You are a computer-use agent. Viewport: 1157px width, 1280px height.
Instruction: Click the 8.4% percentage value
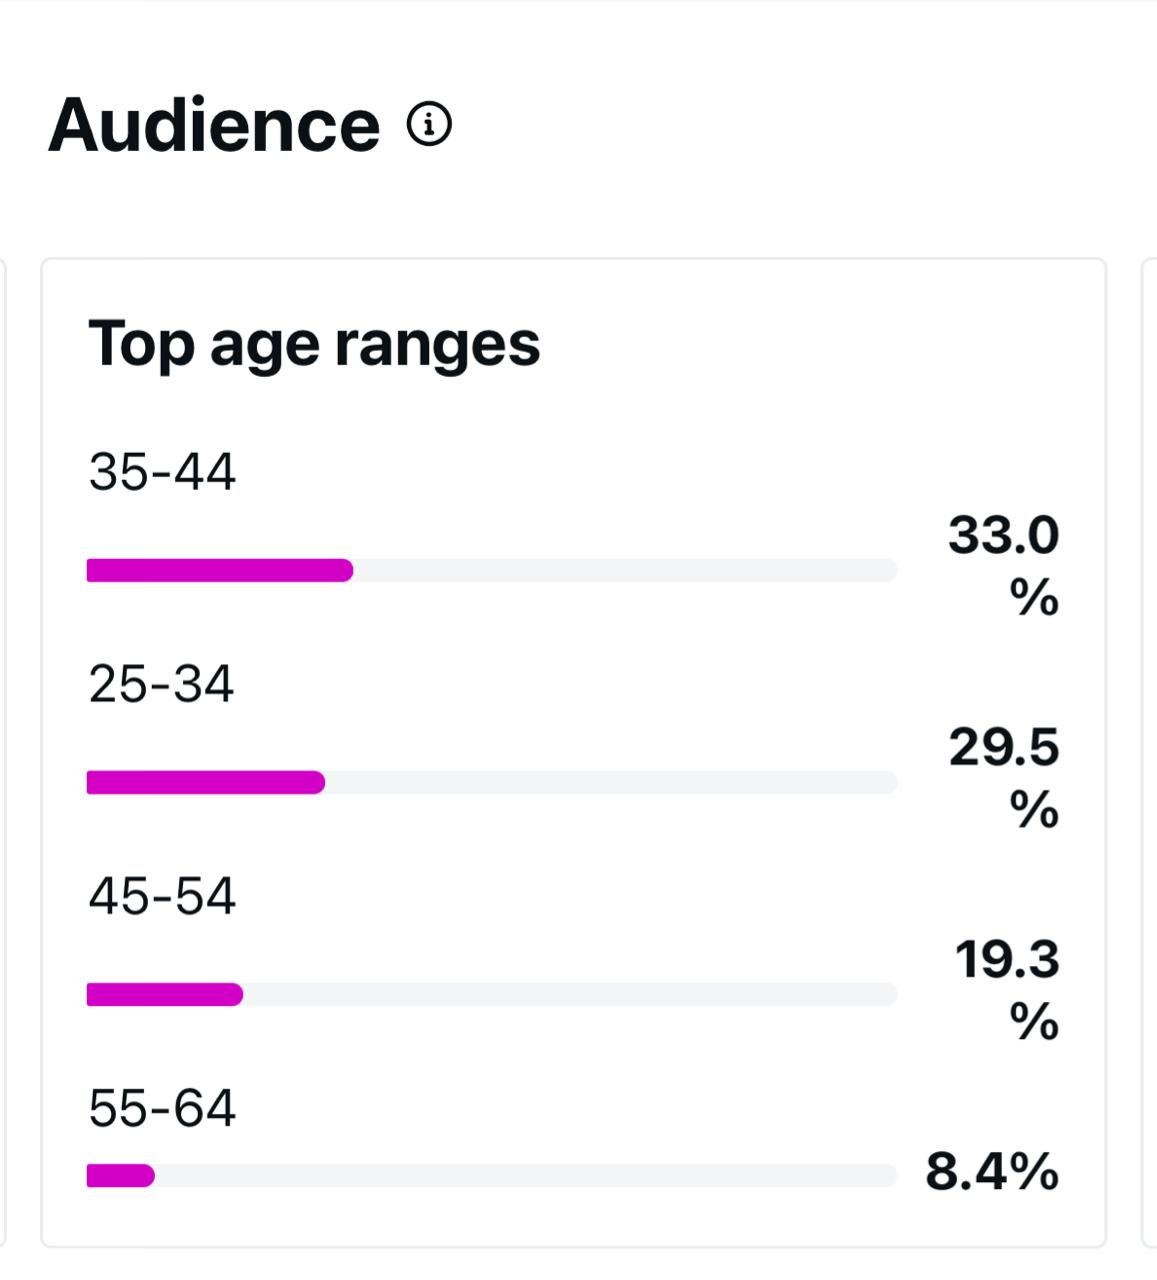992,1171
